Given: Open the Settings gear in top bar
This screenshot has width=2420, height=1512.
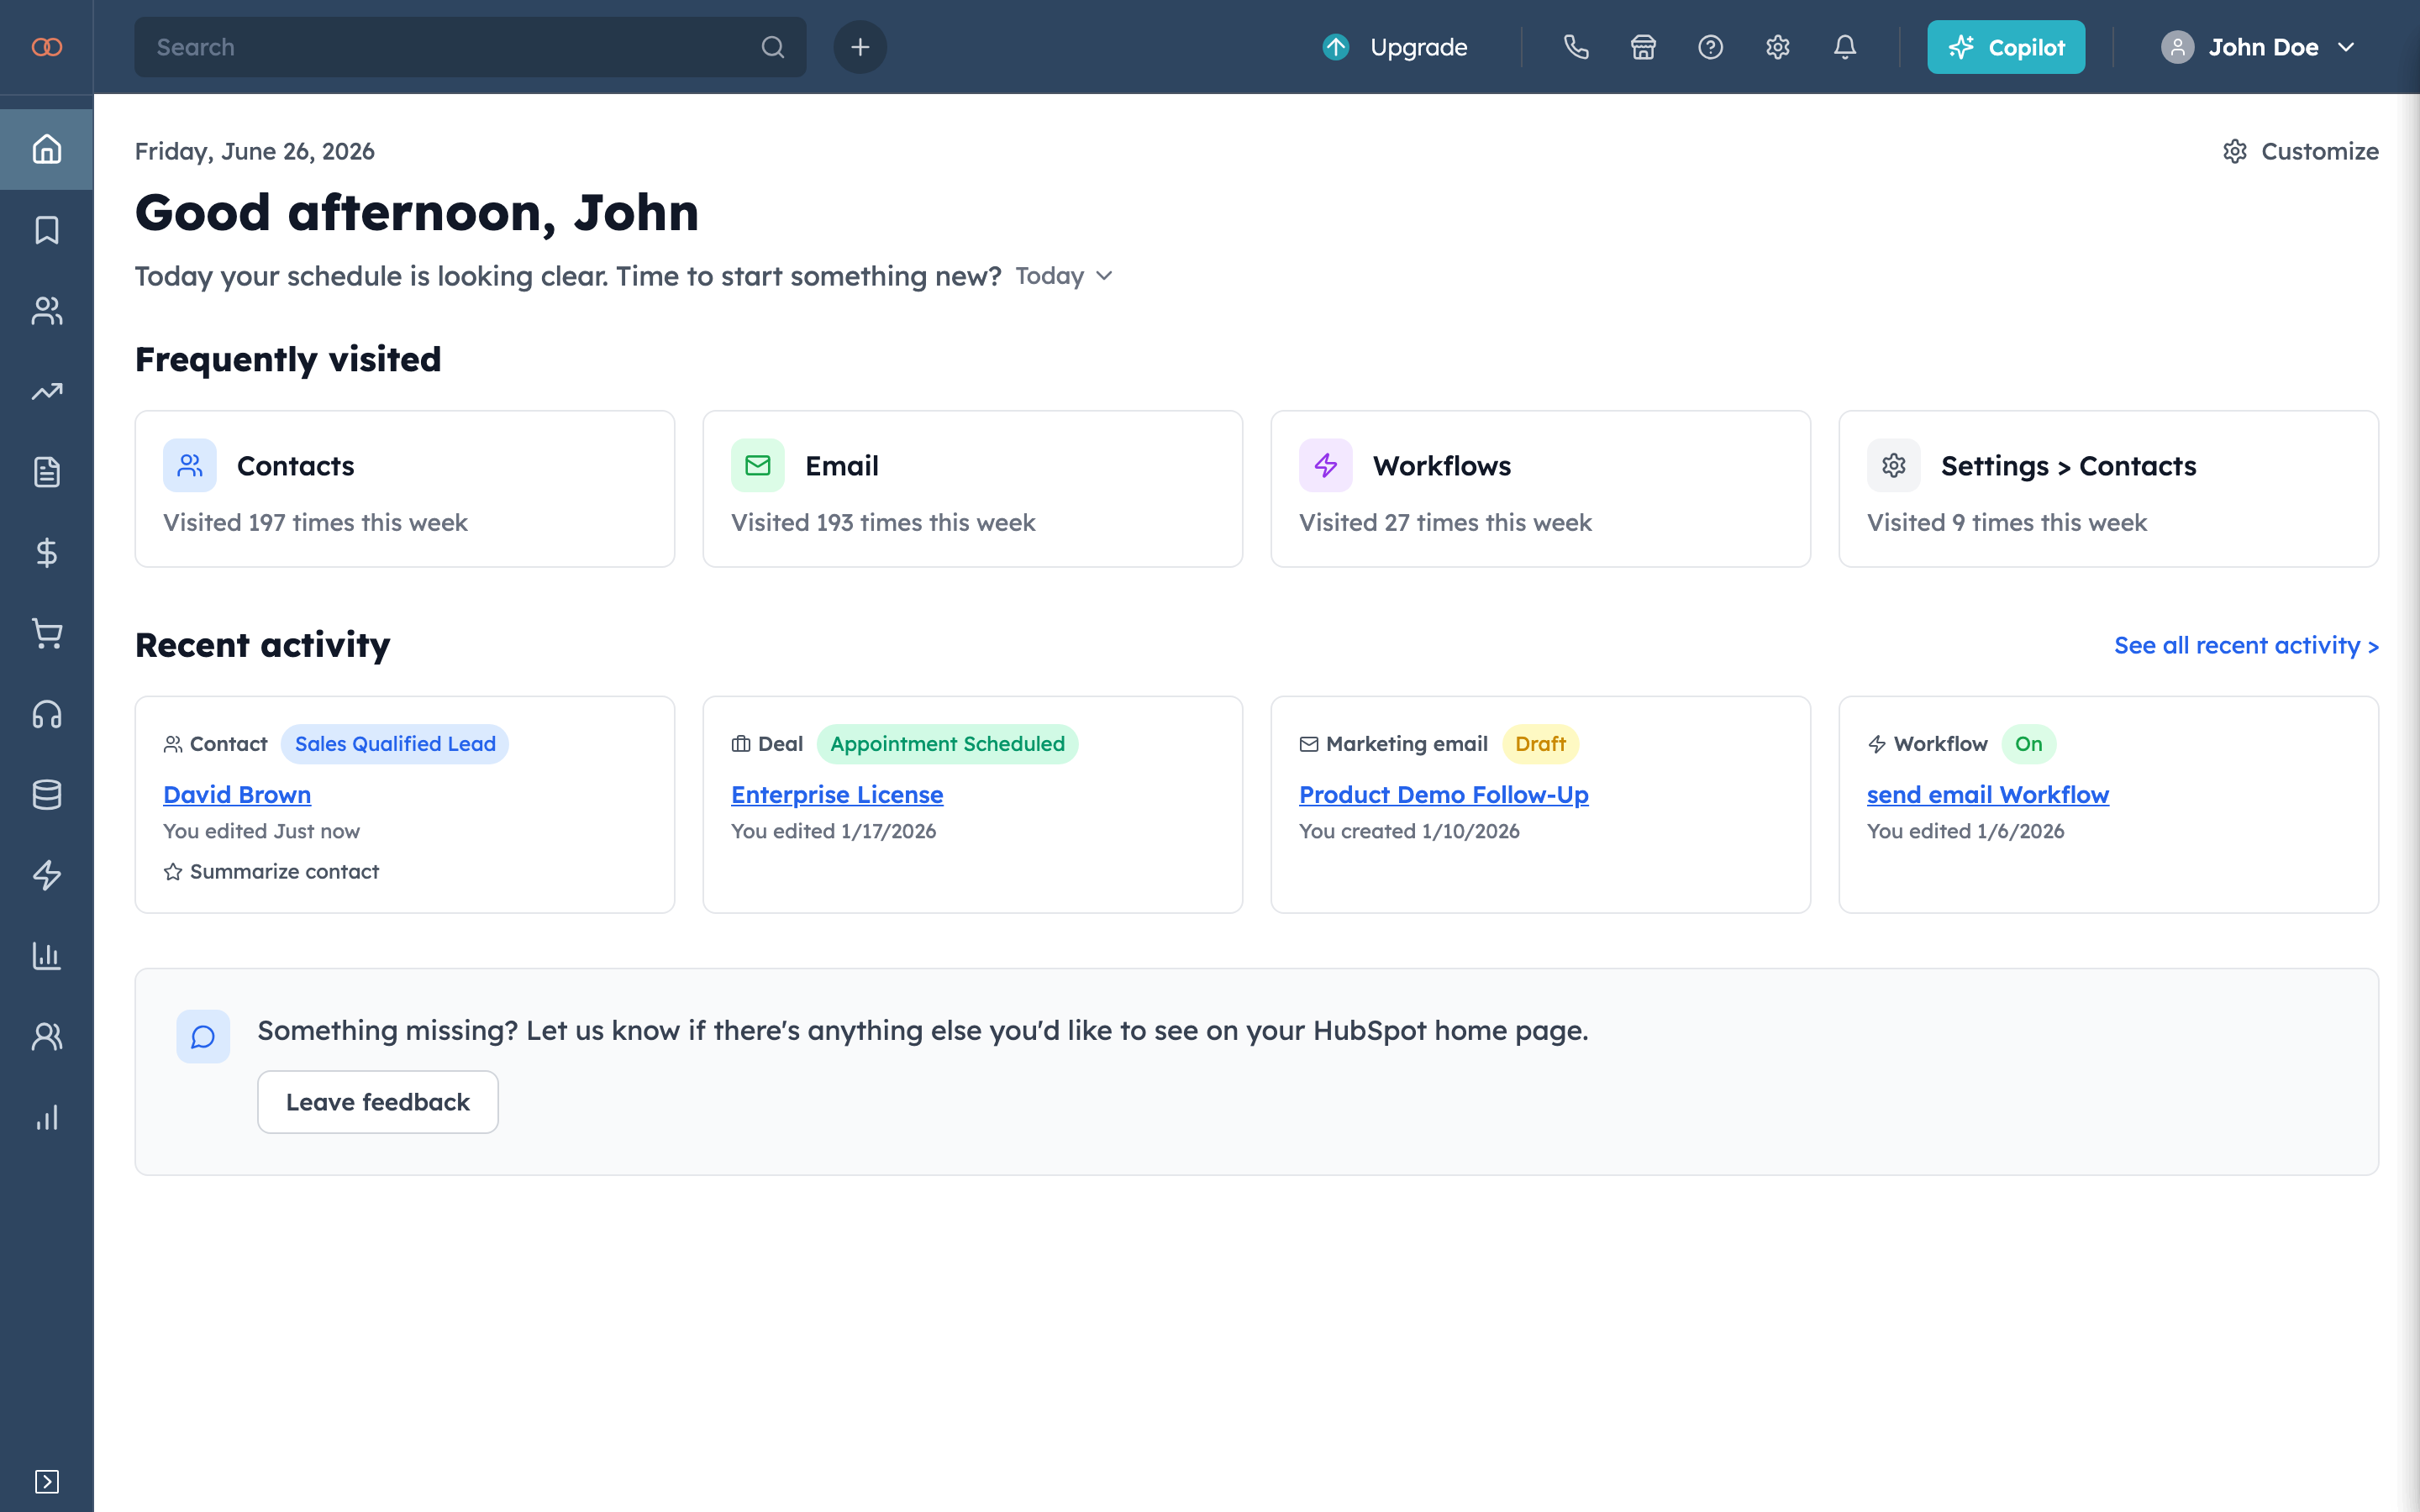Looking at the screenshot, I should point(1777,47).
